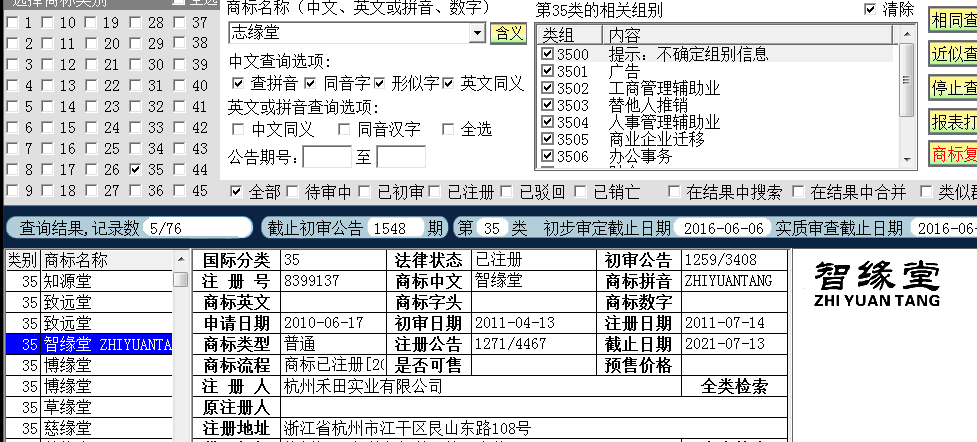977x442 pixels.
Task: Enable 中文同义 option
Action: coord(237,130)
